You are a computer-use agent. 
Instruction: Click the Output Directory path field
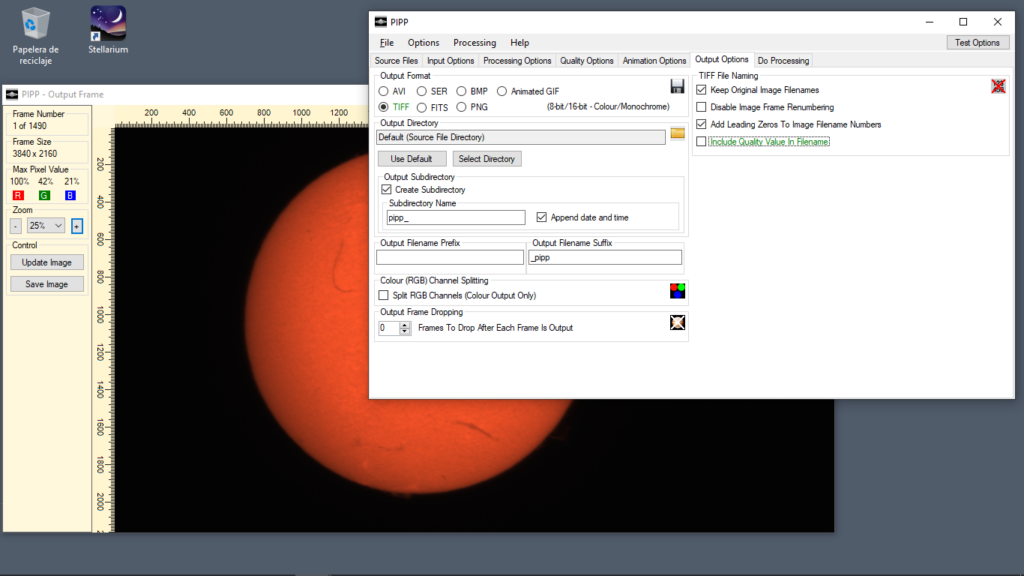point(520,137)
